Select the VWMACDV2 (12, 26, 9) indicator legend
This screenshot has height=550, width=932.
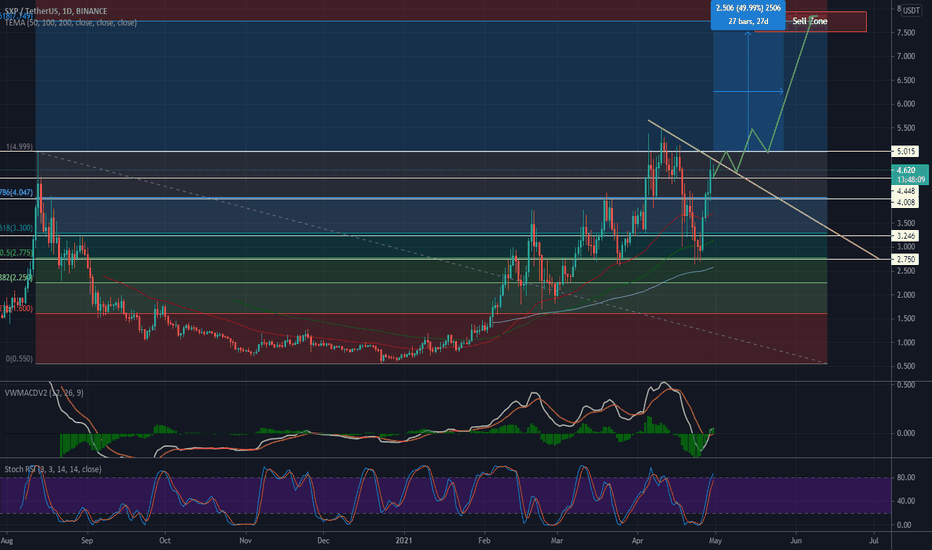pos(44,393)
